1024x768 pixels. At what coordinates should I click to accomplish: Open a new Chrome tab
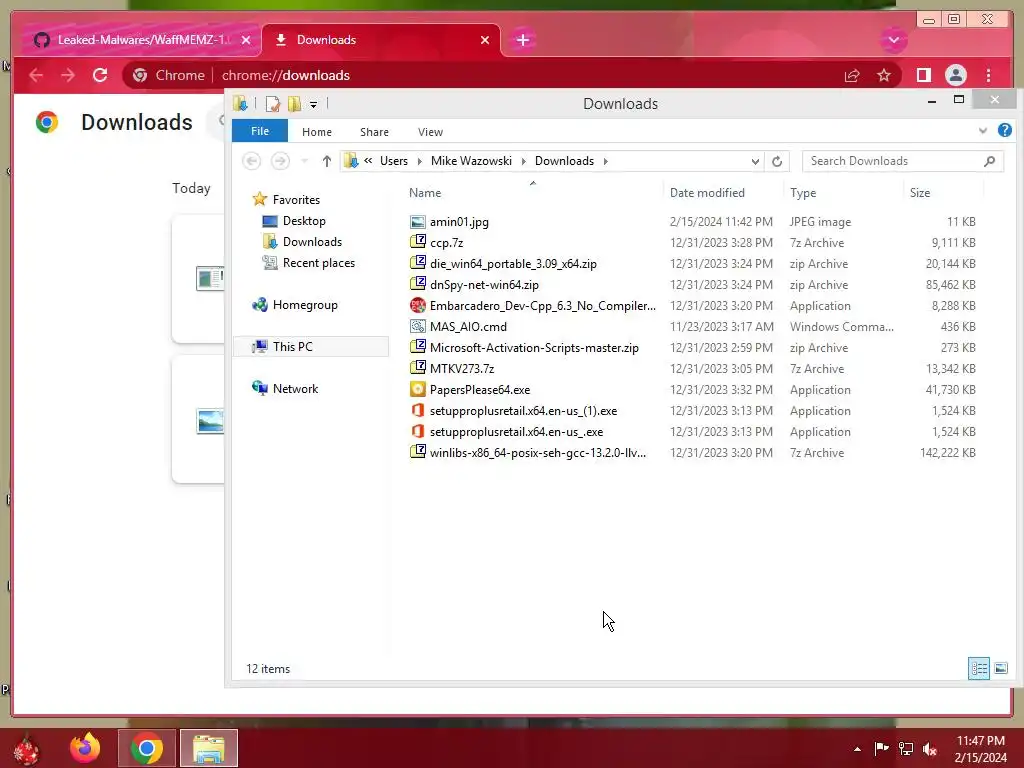[522, 40]
